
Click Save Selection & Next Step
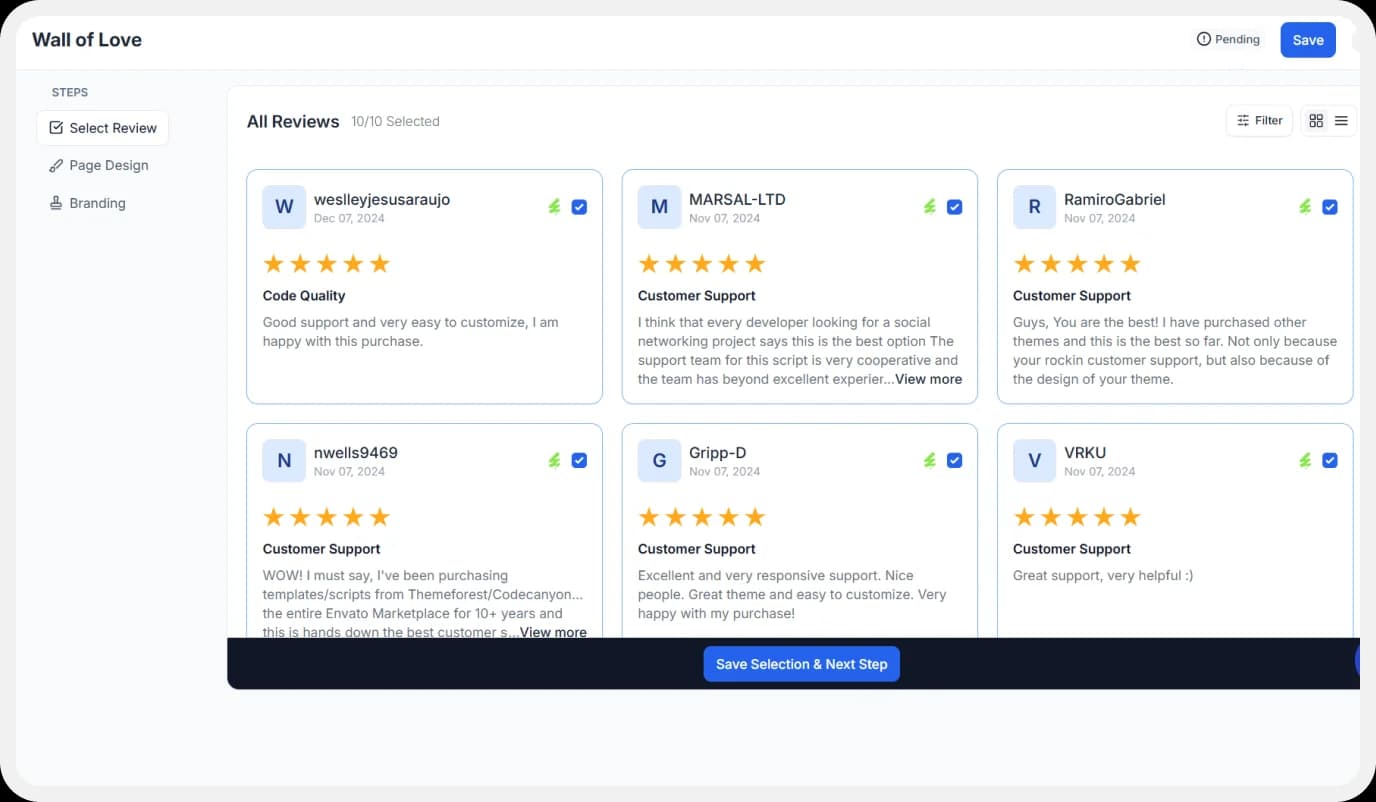(801, 663)
